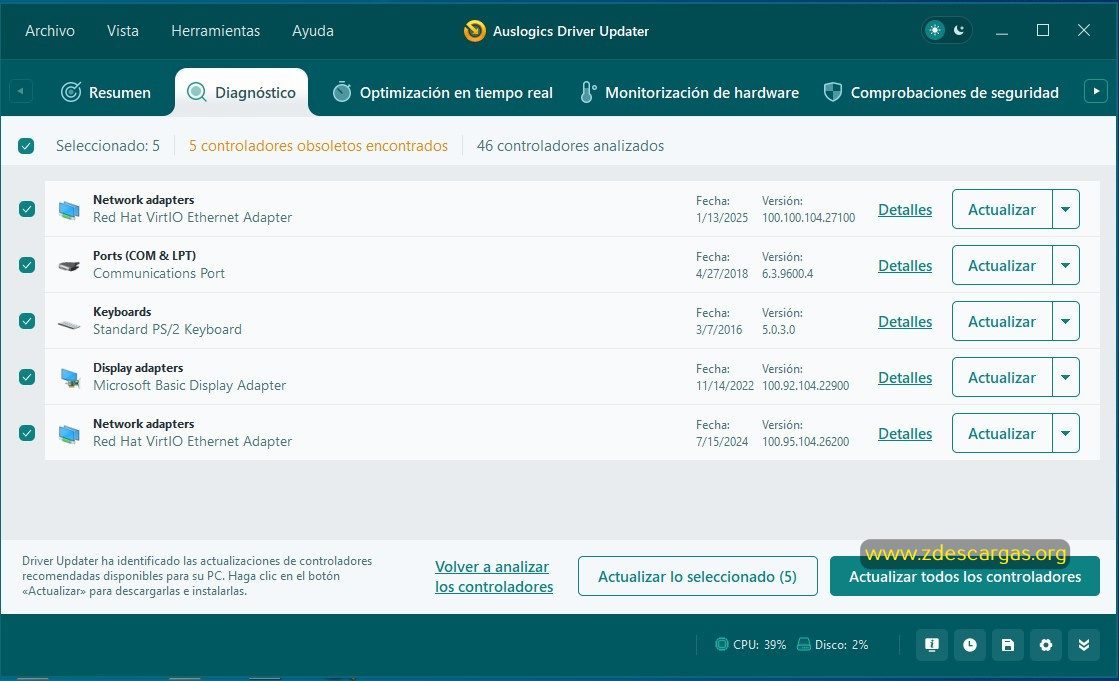Click Actualizar for Microsoft Basic Display Adapter
The height and width of the screenshot is (681, 1119).
(1002, 377)
